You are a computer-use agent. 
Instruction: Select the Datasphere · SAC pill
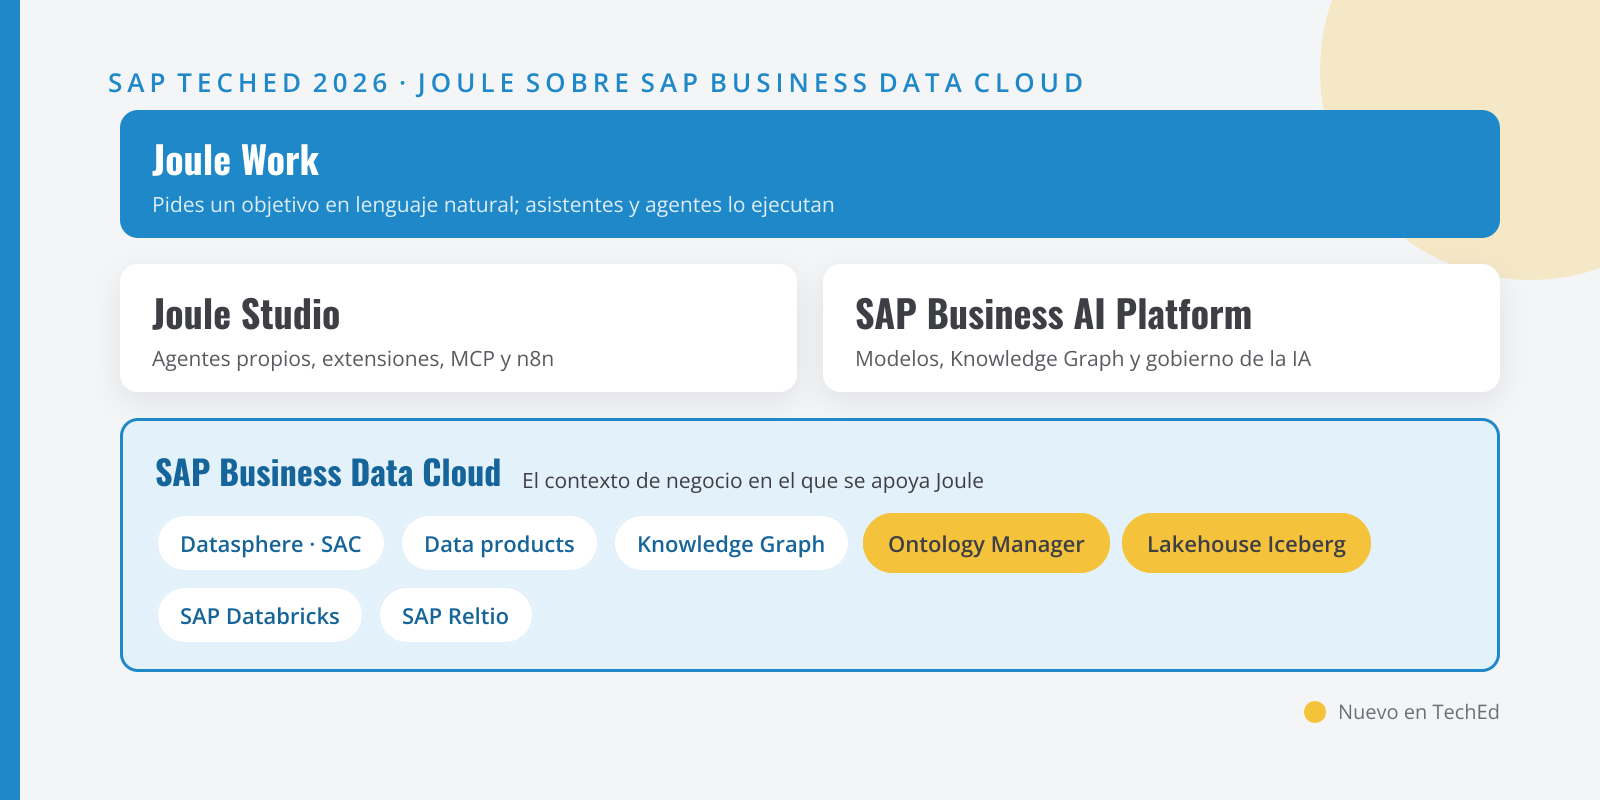pos(271,544)
